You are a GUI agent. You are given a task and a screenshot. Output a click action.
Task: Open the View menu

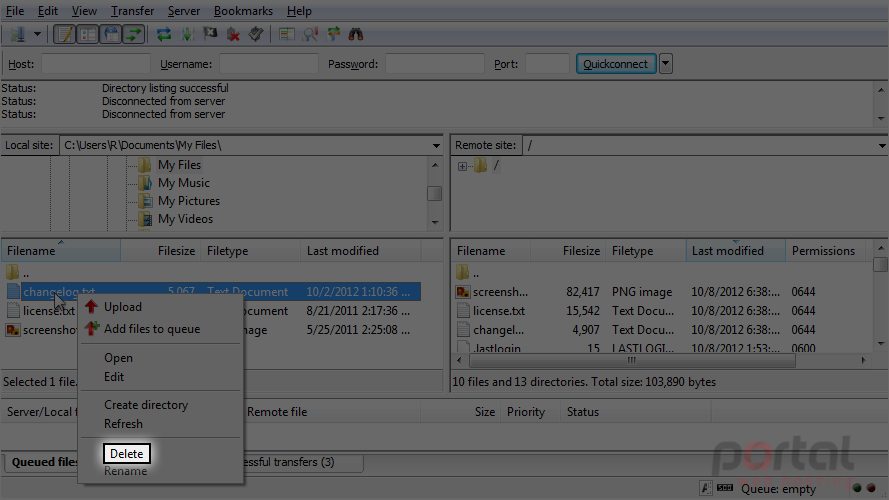84,11
